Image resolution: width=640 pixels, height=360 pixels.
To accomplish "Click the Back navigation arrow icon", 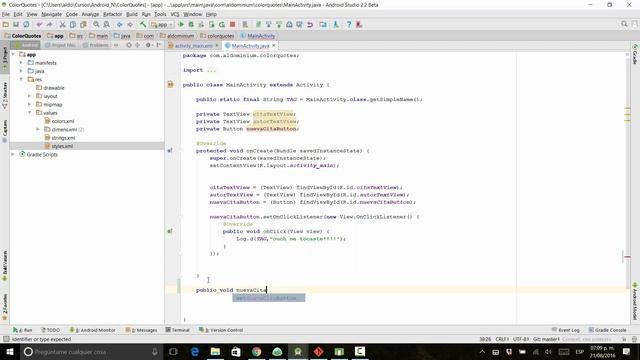I will tap(119, 24).
